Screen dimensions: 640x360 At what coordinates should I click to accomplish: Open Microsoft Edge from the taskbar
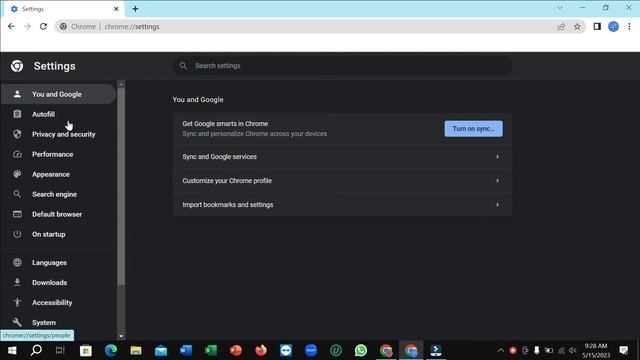[111, 351]
